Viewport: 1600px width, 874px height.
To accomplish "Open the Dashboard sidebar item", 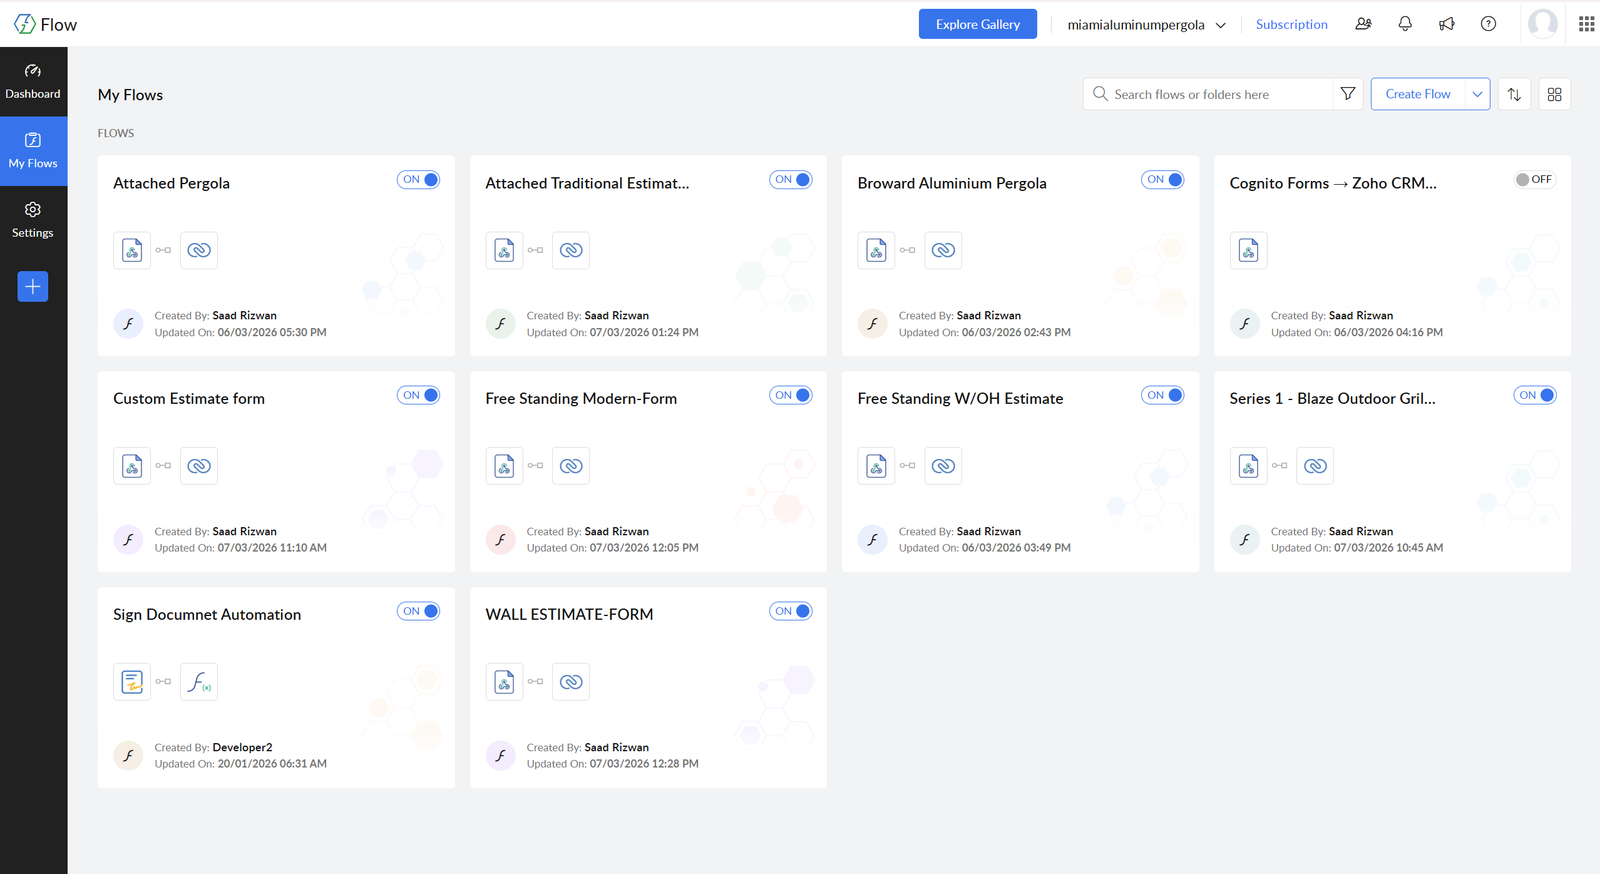I will [33, 82].
